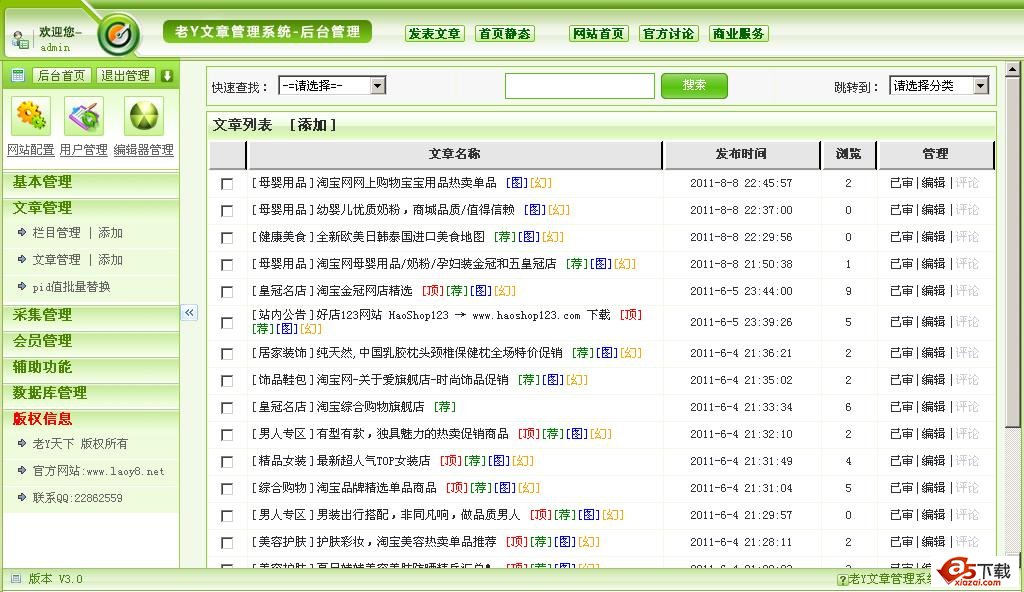Open 发表文章 in the top menu
Image resolution: width=1024 pixels, height=592 pixels.
pyautogui.click(x=435, y=34)
